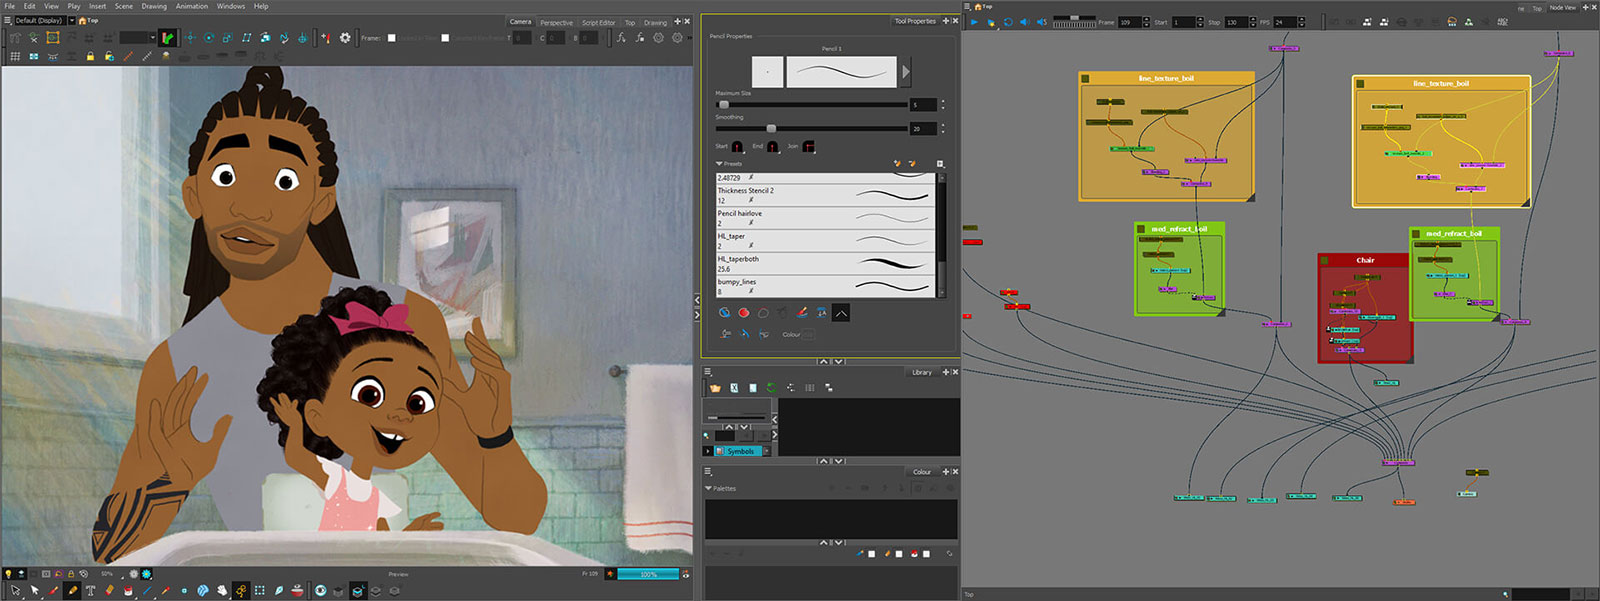The image size is (1600, 601).
Task: Click the Paint Bucket tool
Action: click(129, 591)
